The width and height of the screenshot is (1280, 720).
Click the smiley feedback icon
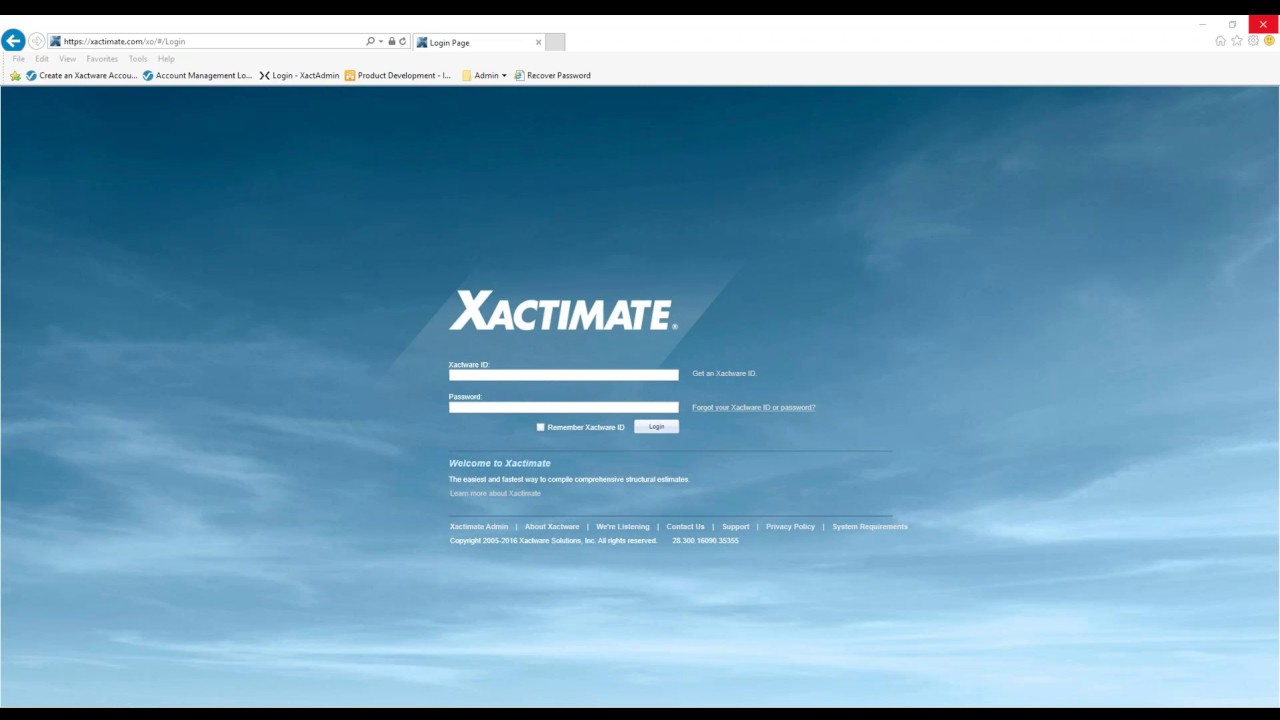1269,41
